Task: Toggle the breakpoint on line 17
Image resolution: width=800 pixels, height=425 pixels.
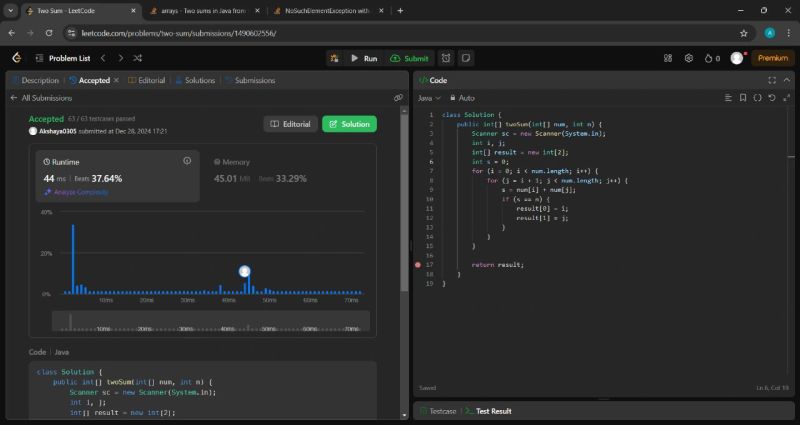Action: pos(418,265)
